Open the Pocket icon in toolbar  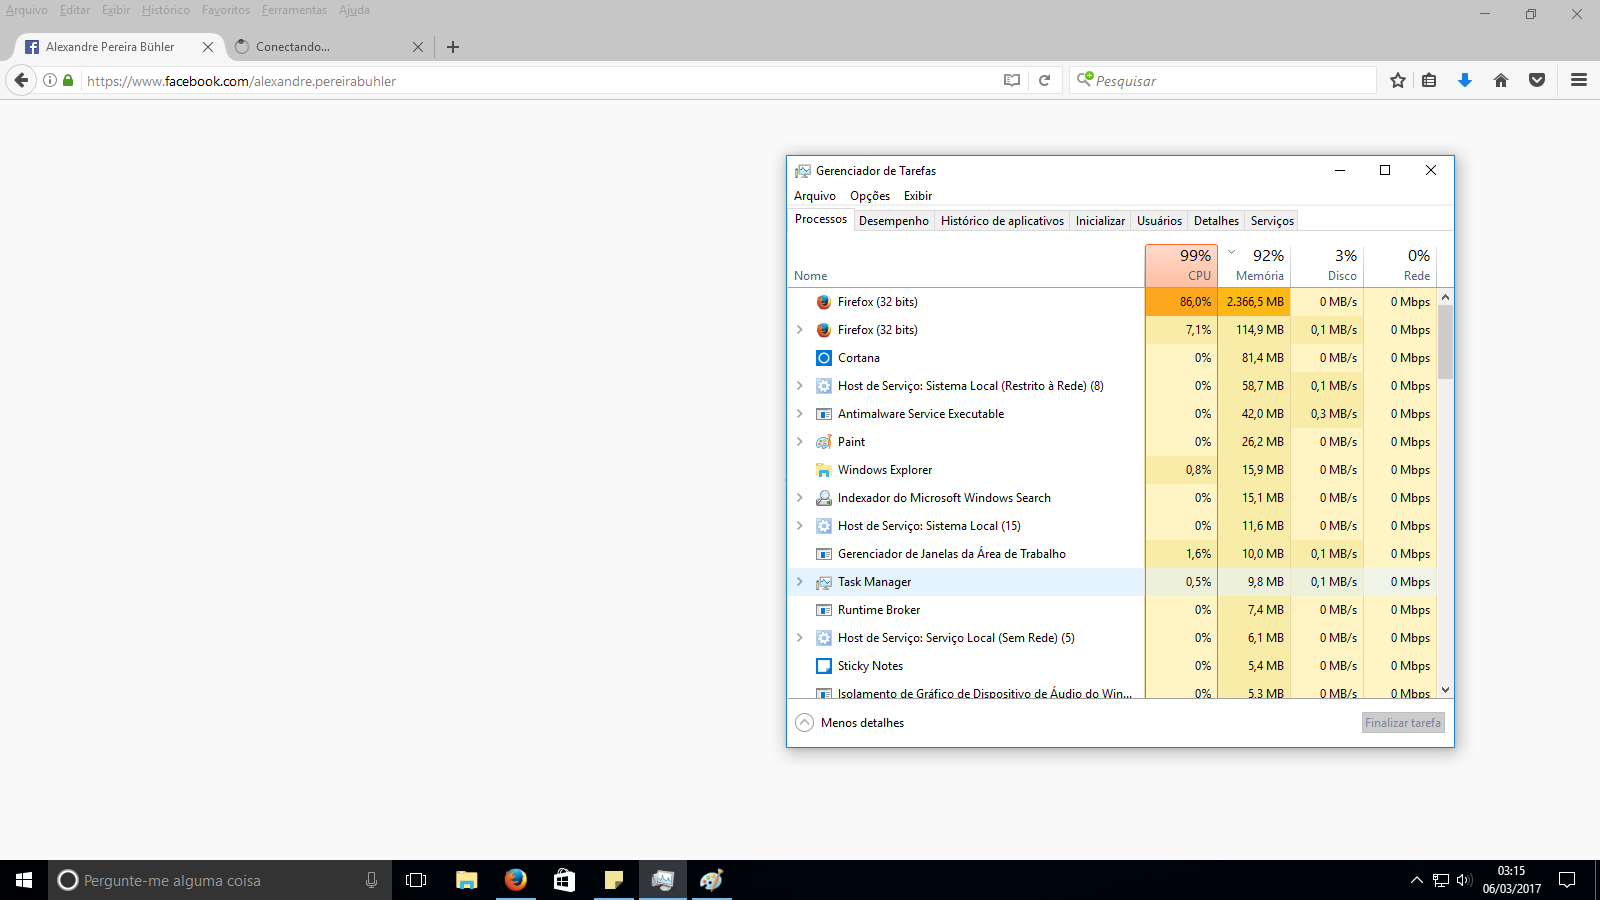tap(1537, 81)
